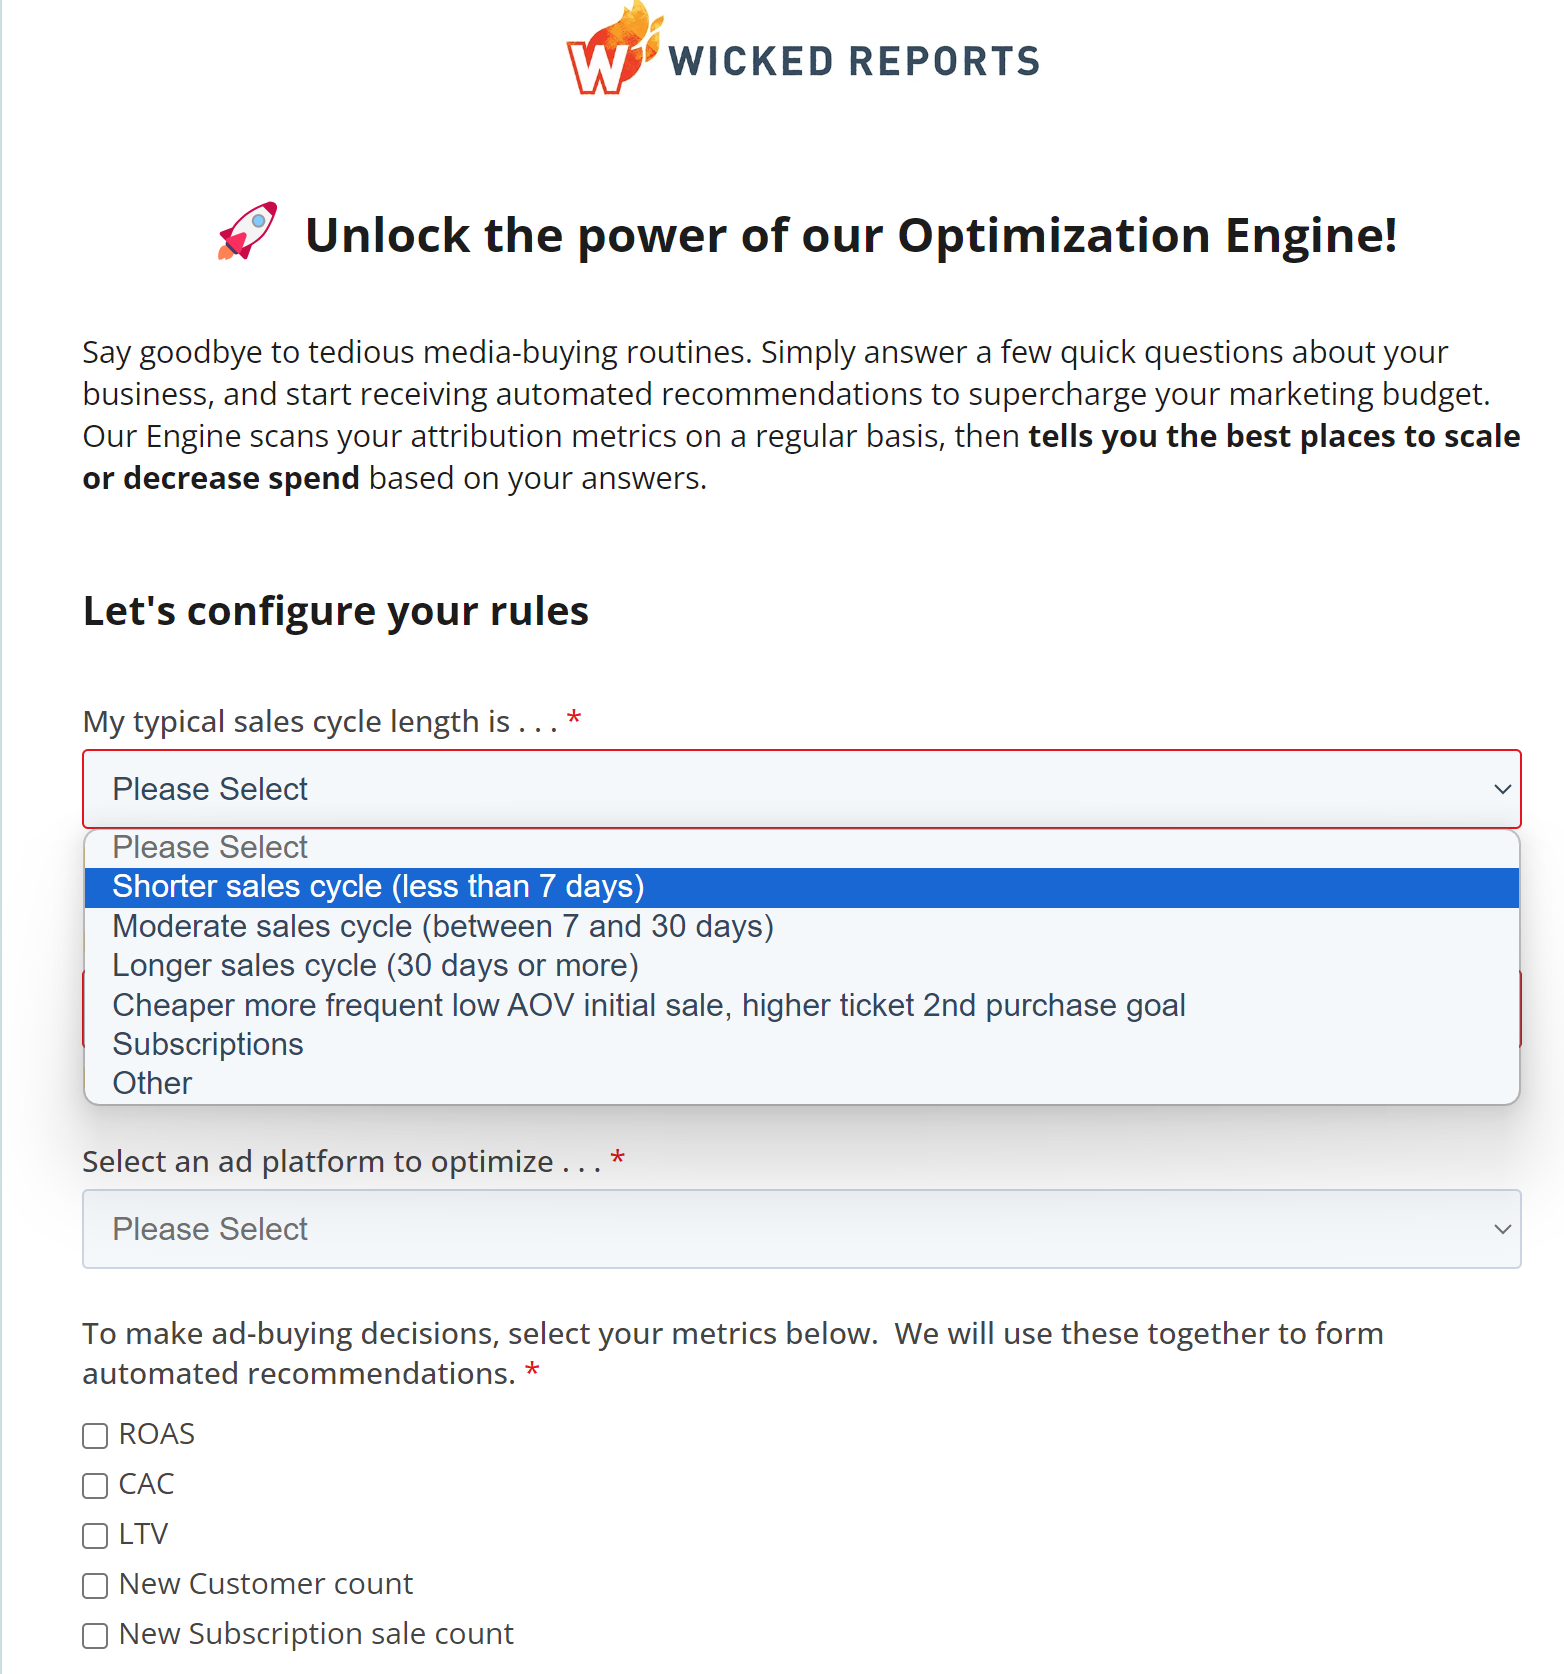Select the disabled Please Select placeholder option
This screenshot has height=1674, width=1564.
point(210,848)
